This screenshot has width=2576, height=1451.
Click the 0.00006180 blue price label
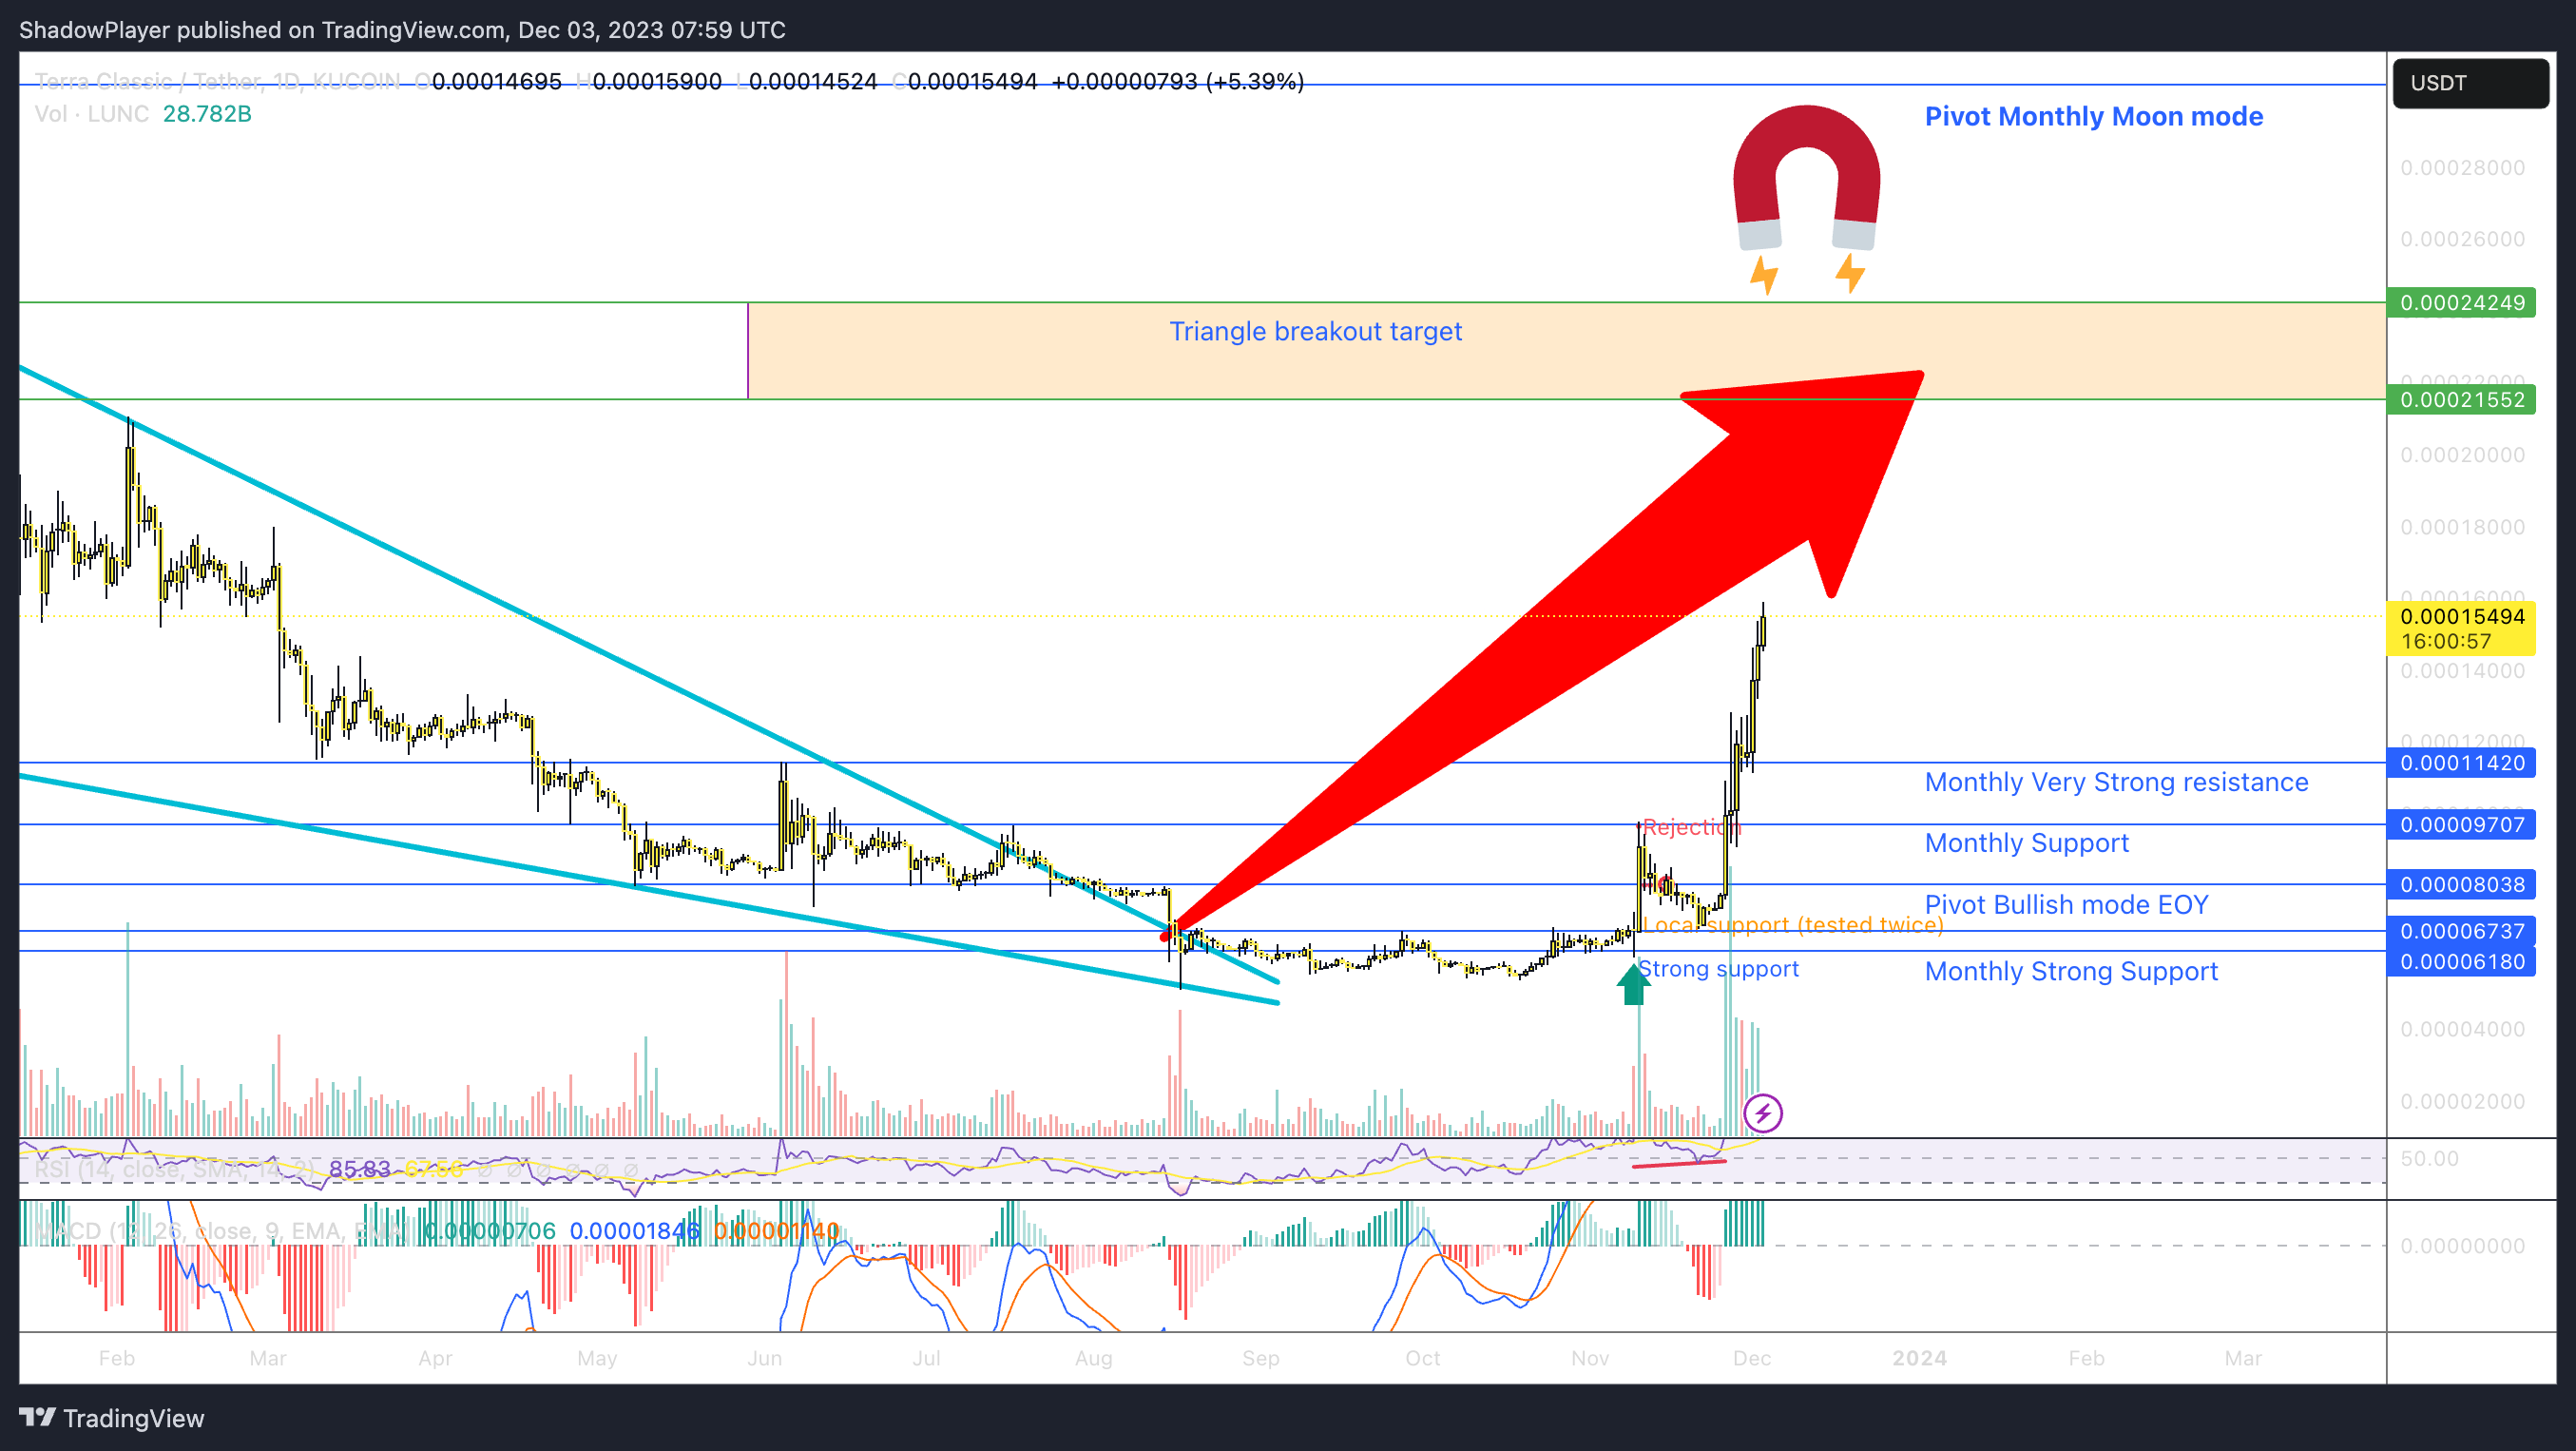[2461, 962]
